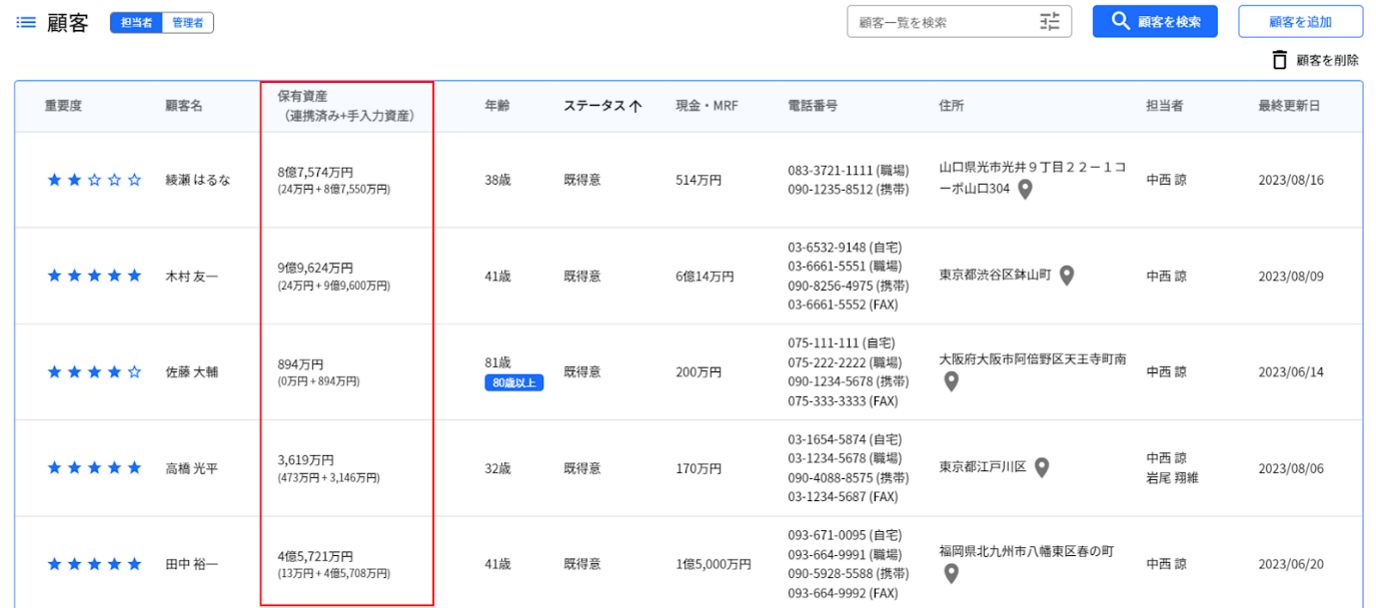Click third star in 木村 友一 row
The width and height of the screenshot is (1376, 608).
[x=95, y=276]
